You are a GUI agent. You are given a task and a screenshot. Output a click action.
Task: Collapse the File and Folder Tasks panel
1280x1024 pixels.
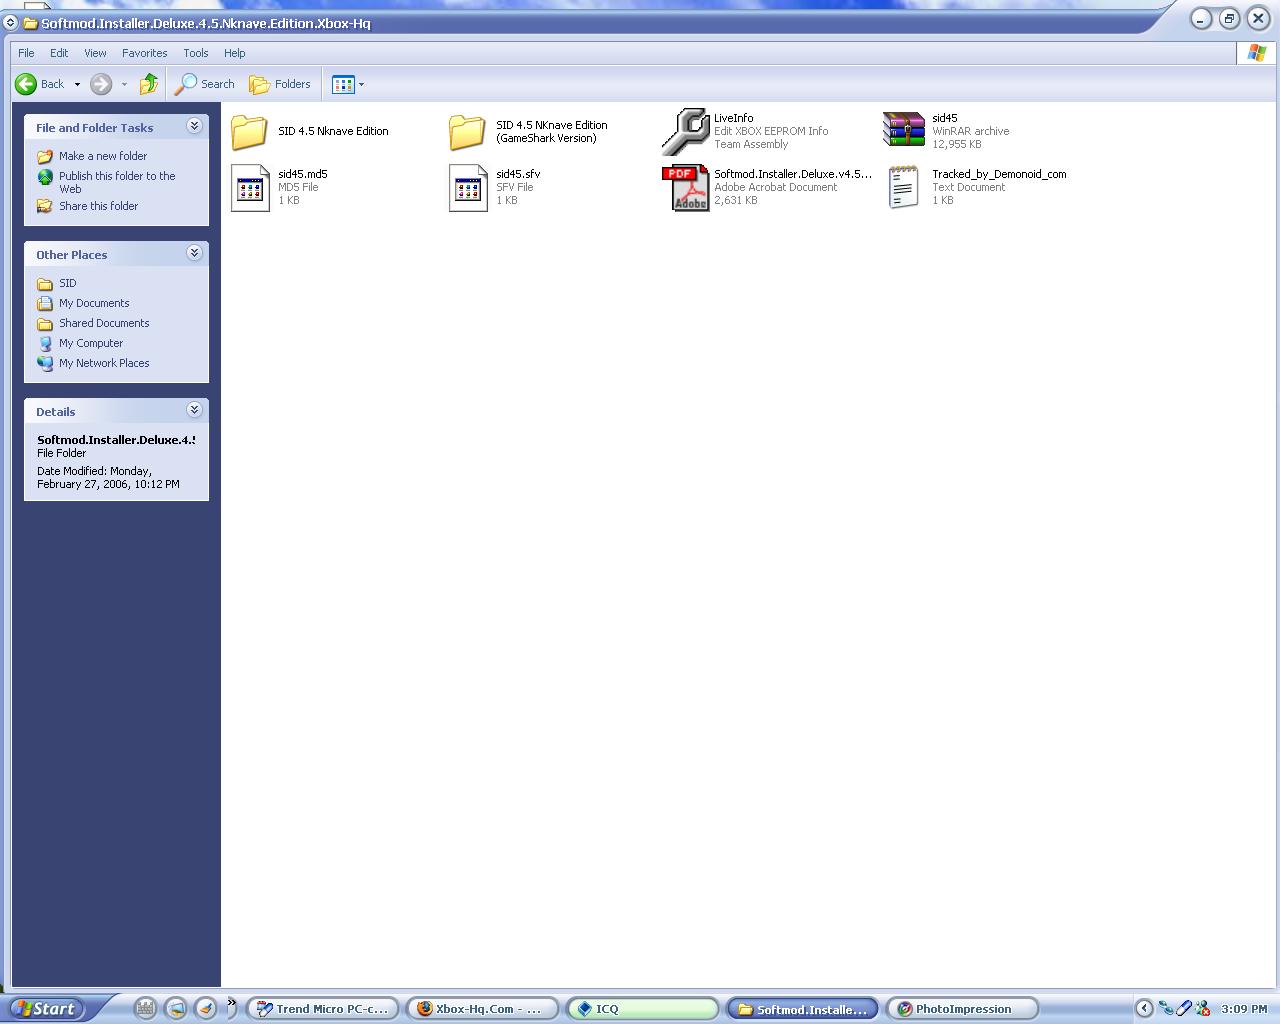pyautogui.click(x=194, y=126)
